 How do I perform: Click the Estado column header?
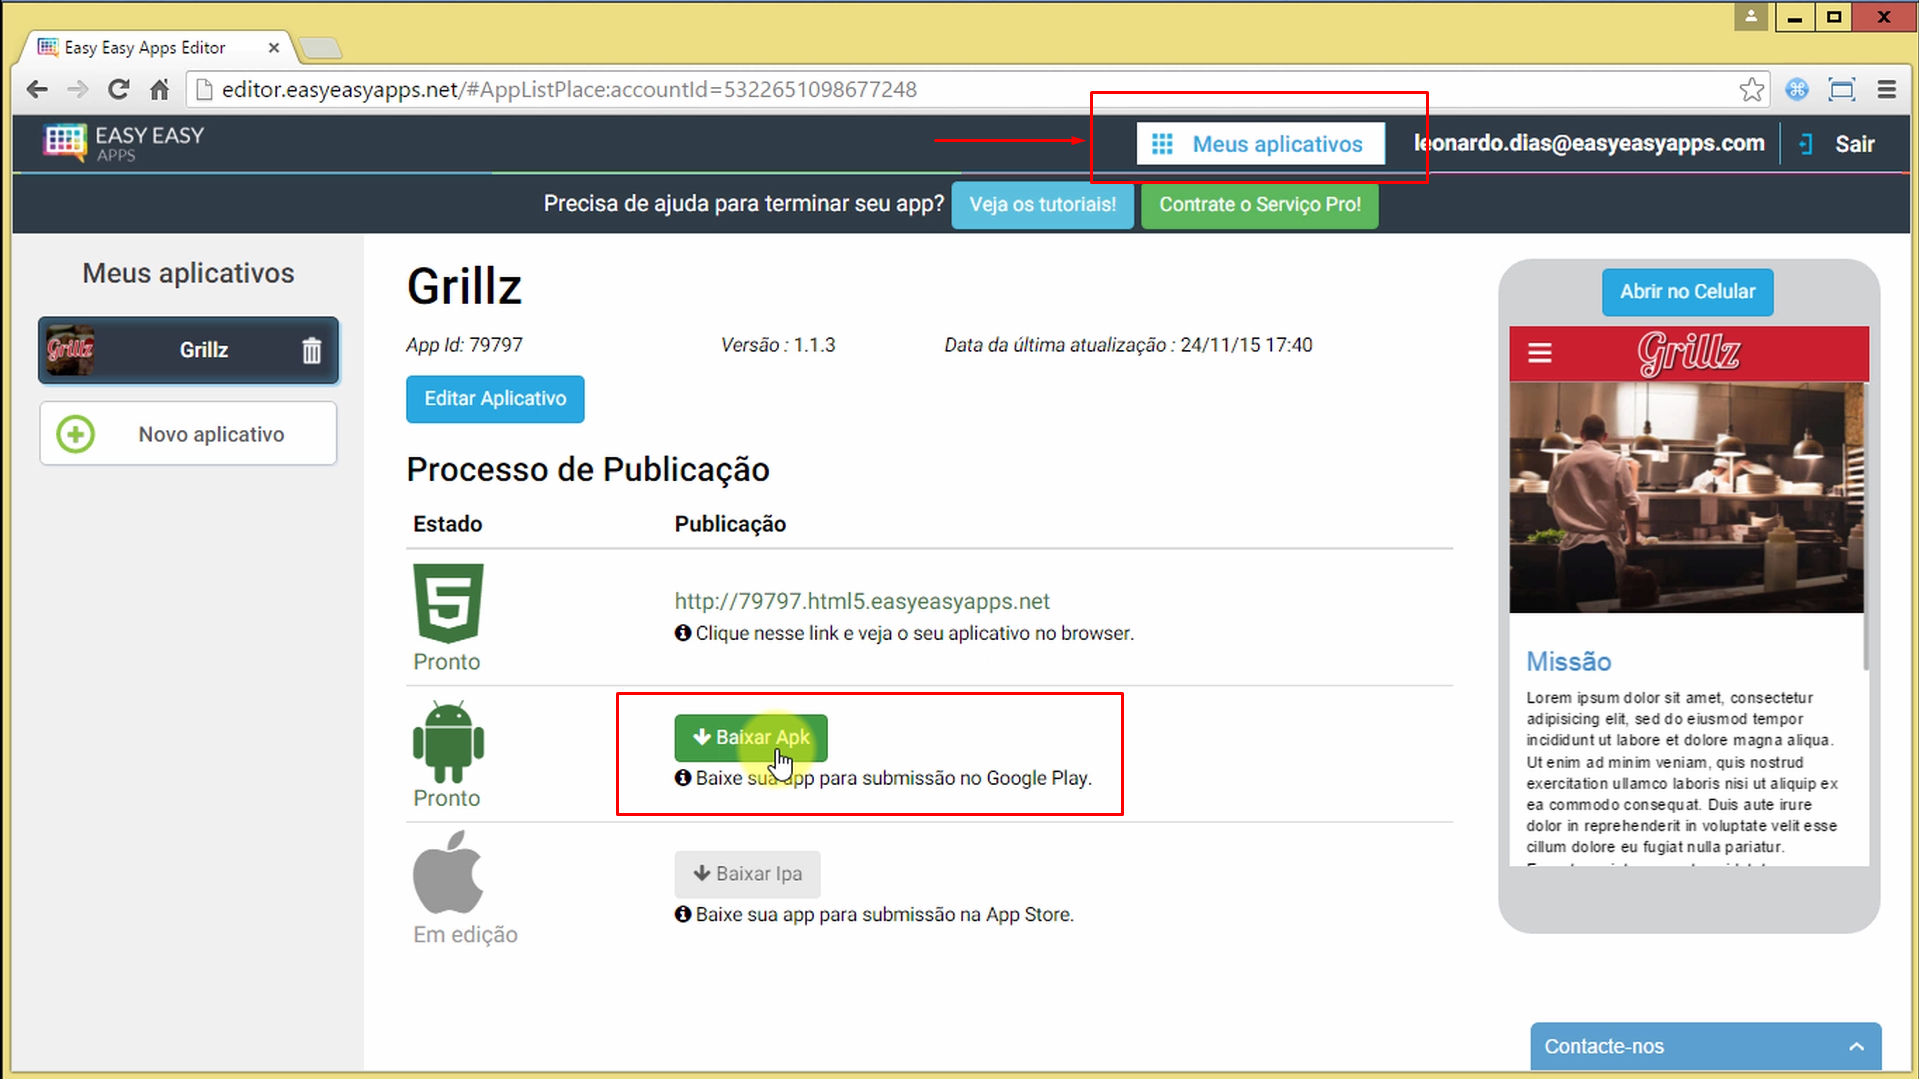tap(447, 524)
